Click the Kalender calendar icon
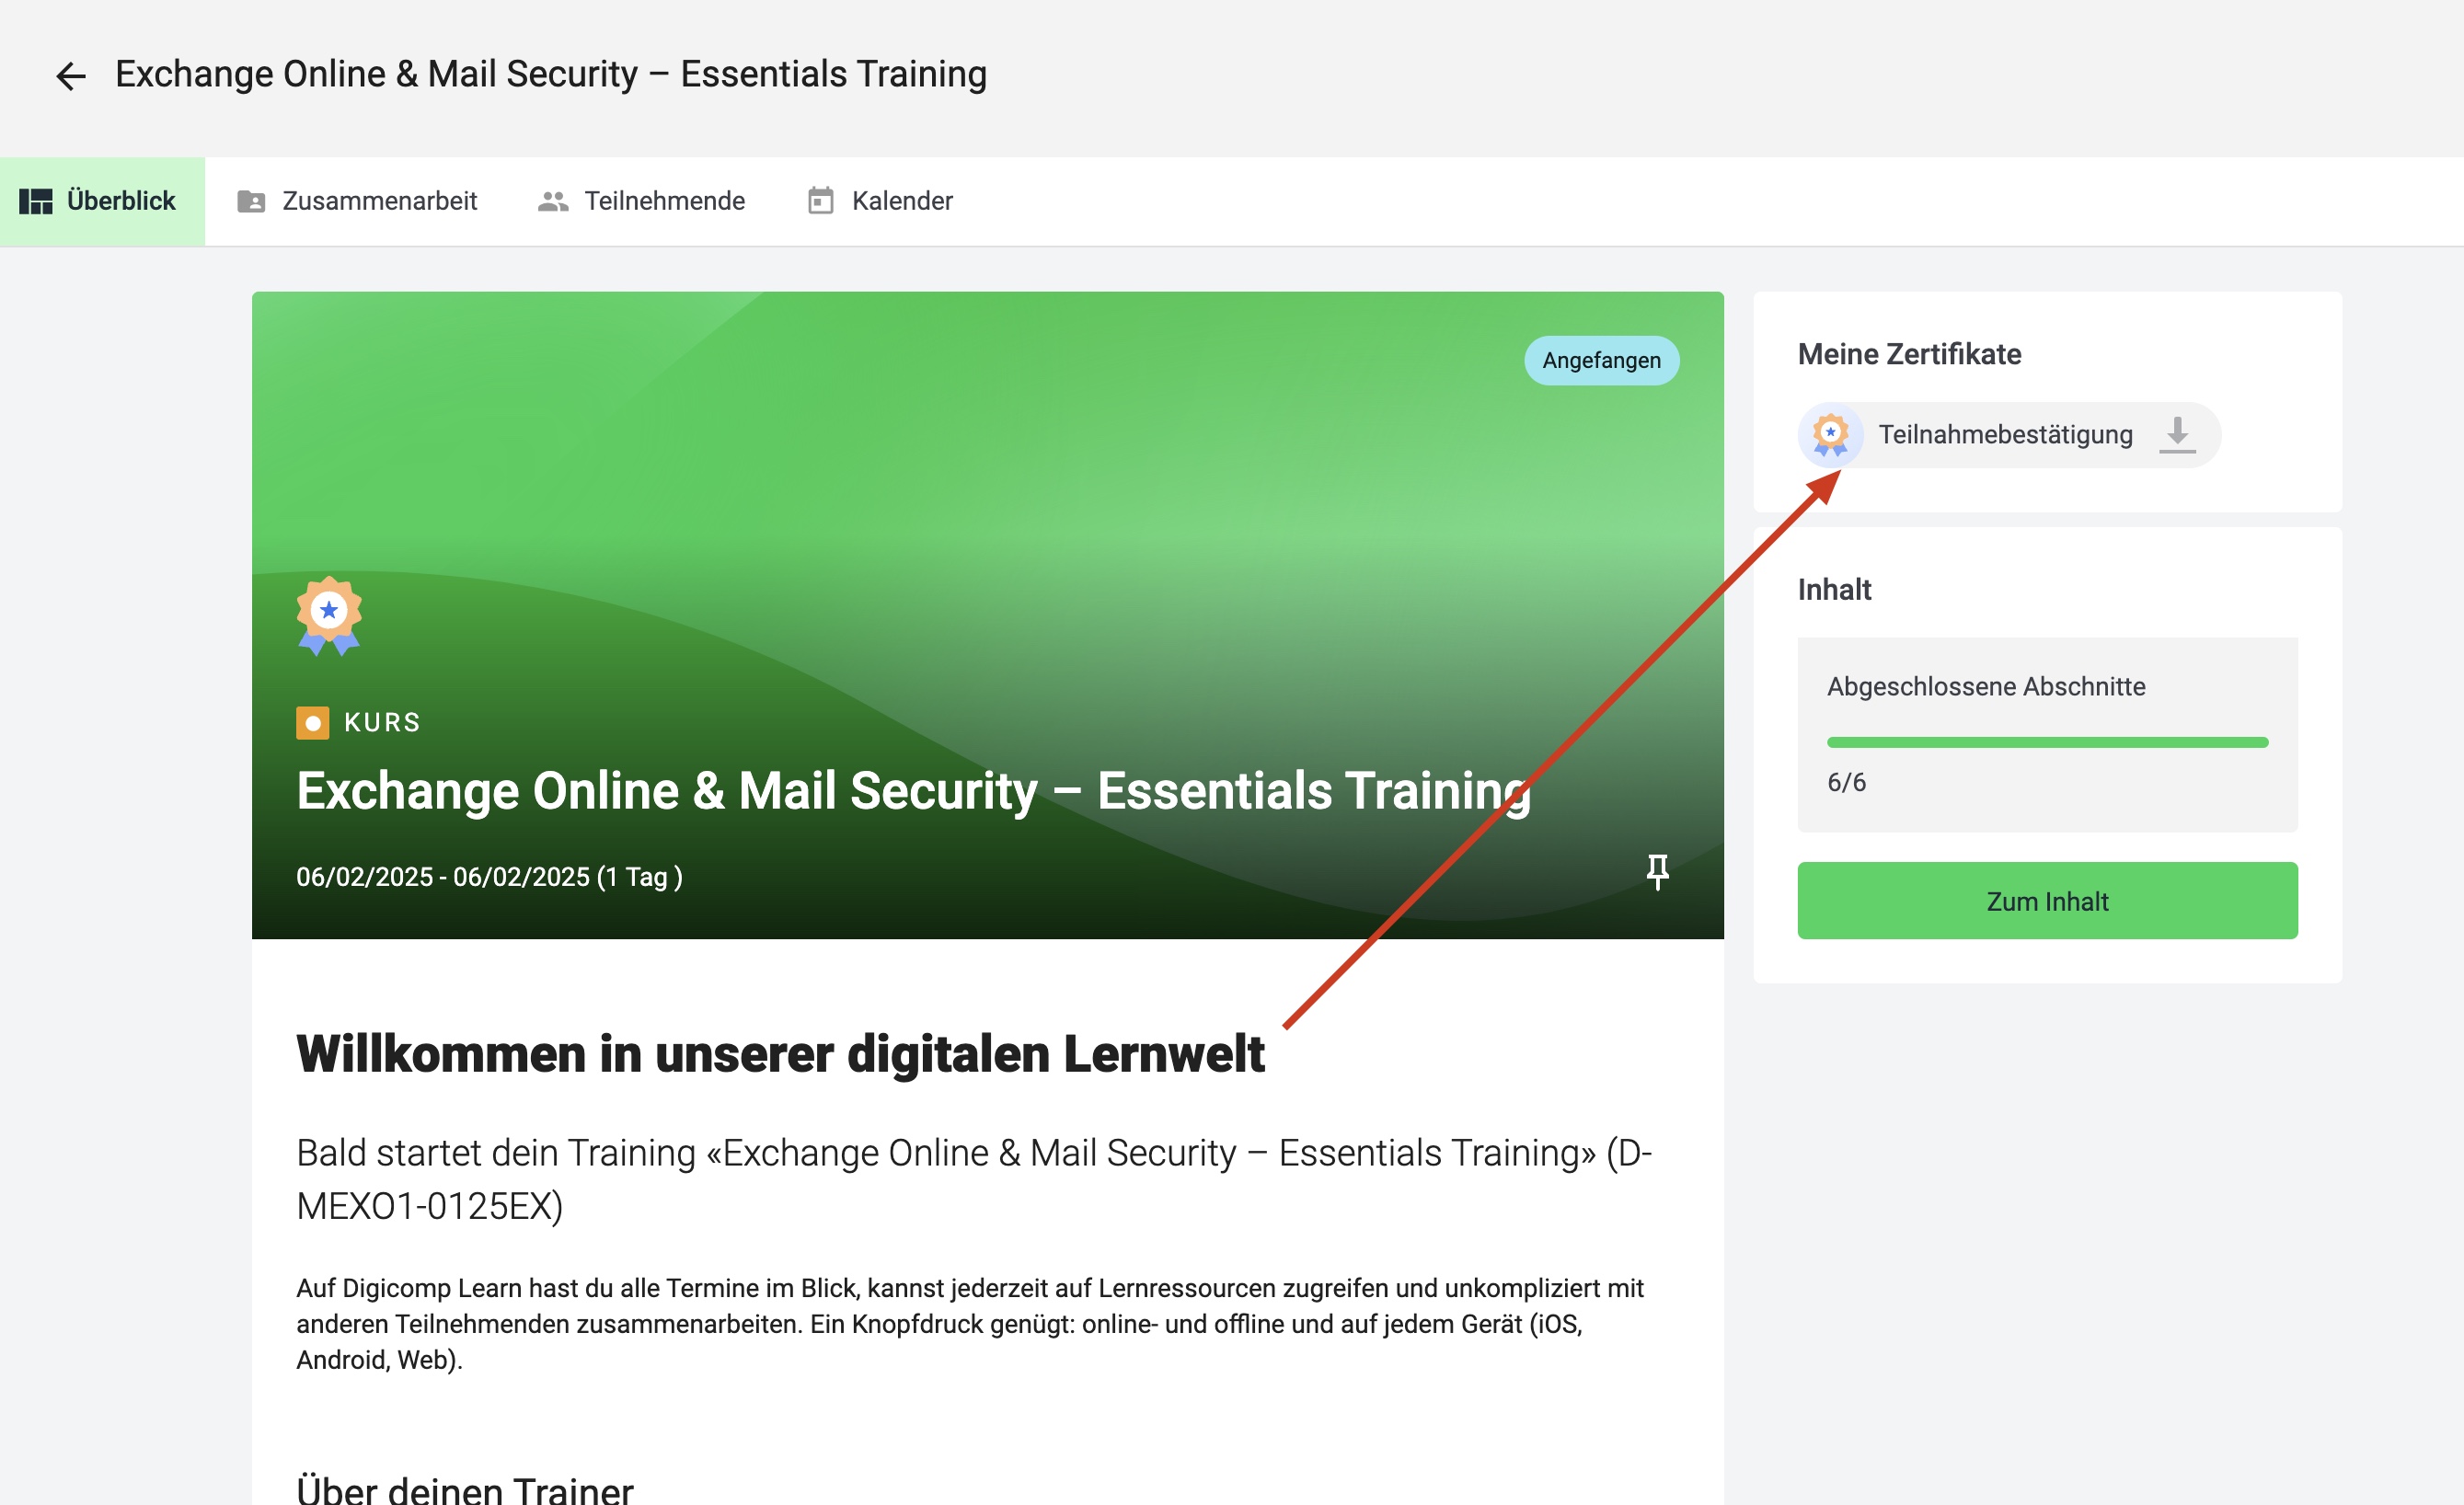2464x1505 pixels. pyautogui.click(x=820, y=201)
